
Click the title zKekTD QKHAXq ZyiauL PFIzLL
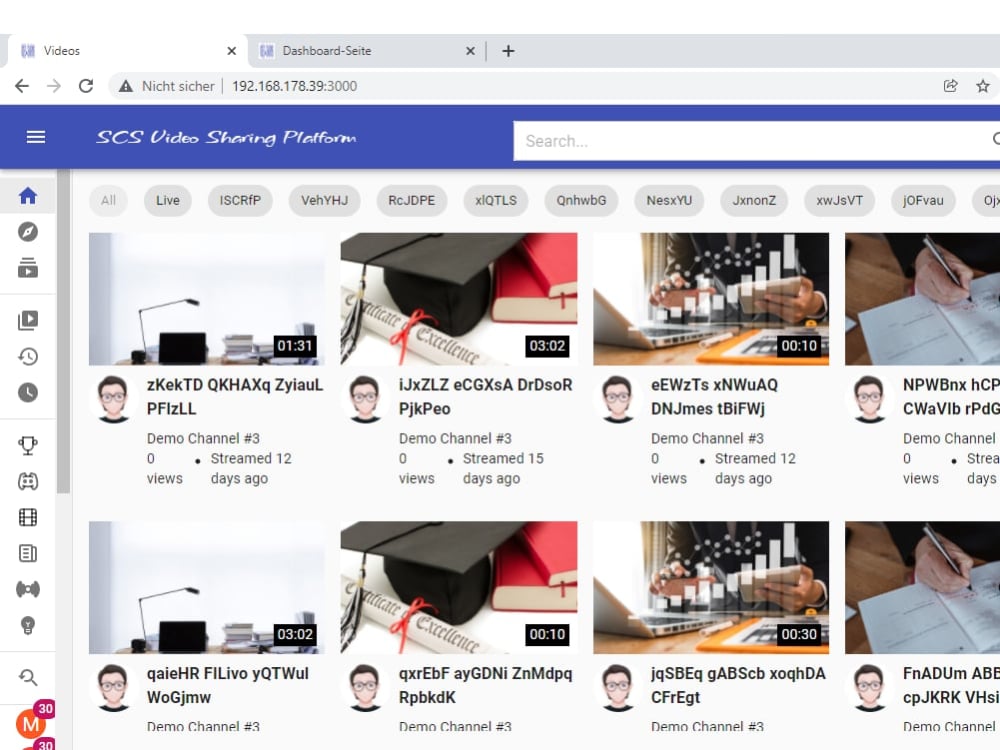(235, 397)
